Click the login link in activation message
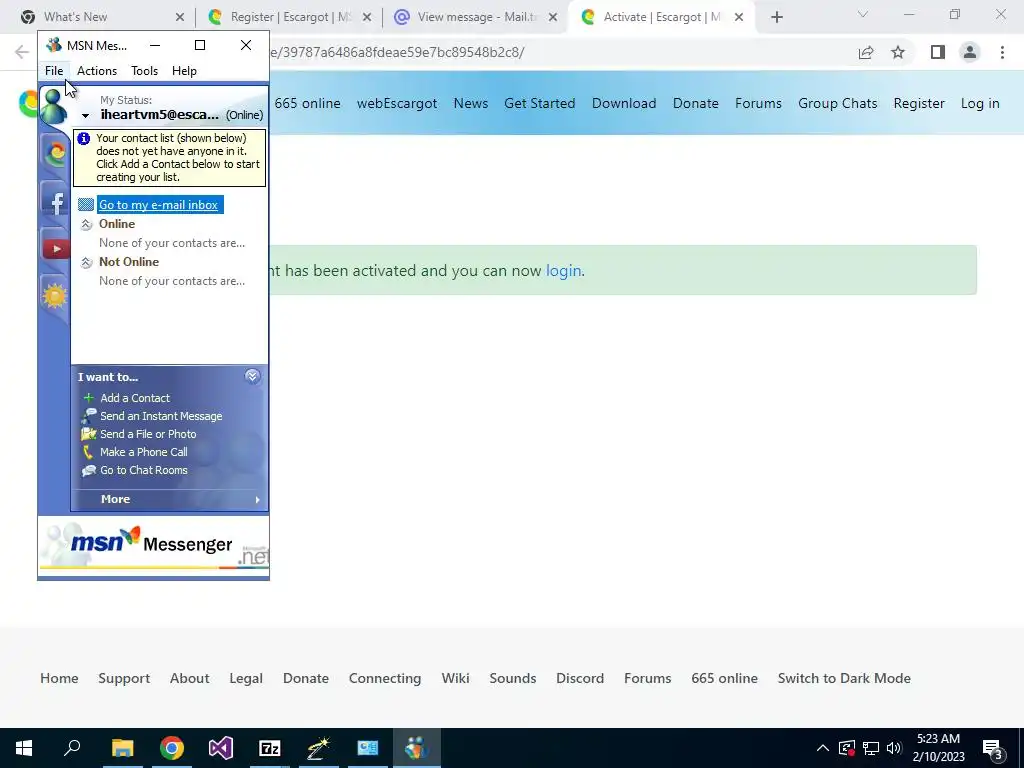 (564, 270)
